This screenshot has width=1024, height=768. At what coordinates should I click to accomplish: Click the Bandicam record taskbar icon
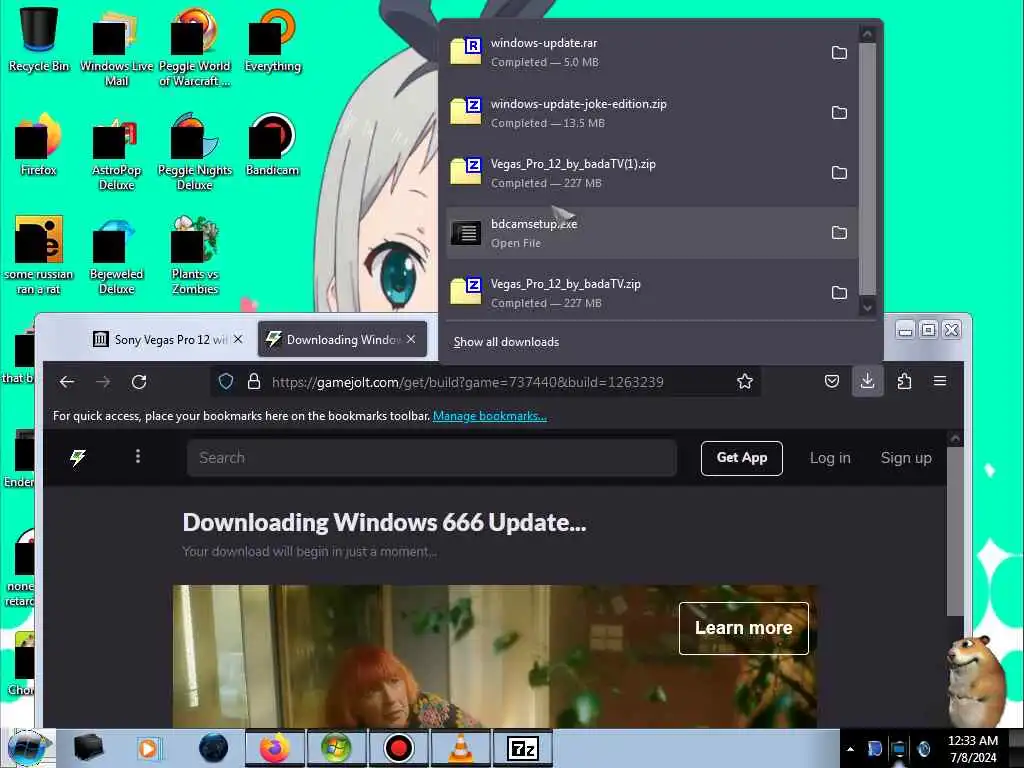click(398, 748)
